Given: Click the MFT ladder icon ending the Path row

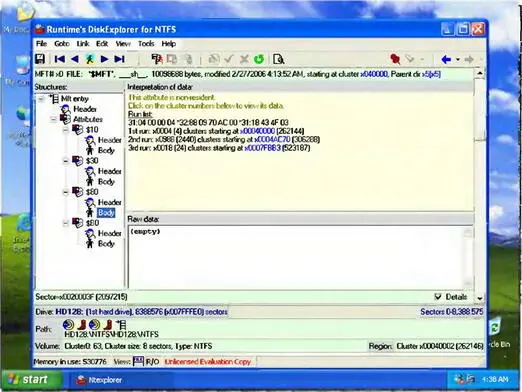Looking at the screenshot, I should coord(121,324).
